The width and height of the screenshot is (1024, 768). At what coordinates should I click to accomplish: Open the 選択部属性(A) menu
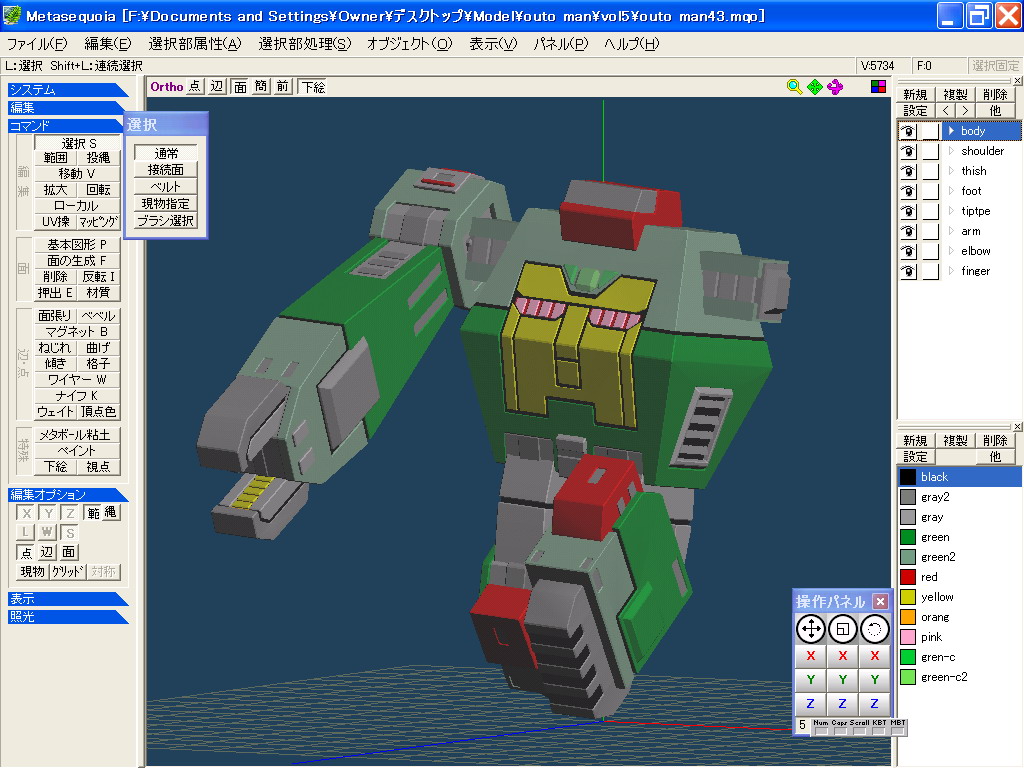click(195, 44)
